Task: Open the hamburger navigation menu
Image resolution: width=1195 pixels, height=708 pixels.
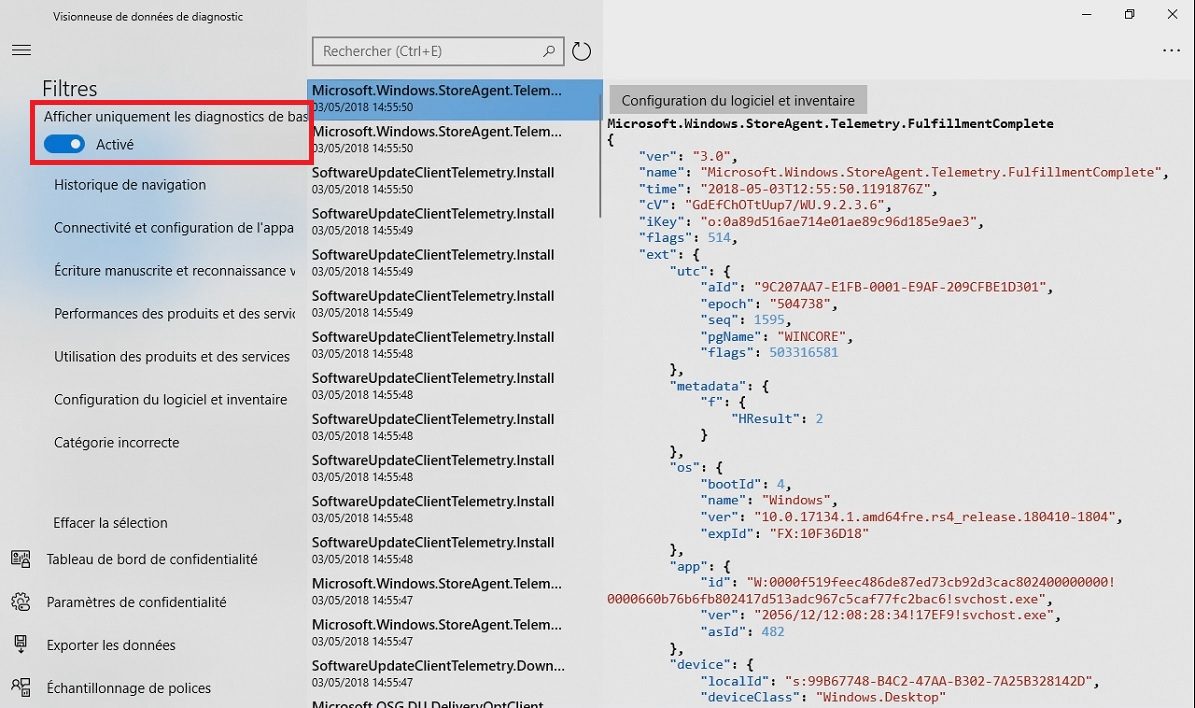Action: 21,50
